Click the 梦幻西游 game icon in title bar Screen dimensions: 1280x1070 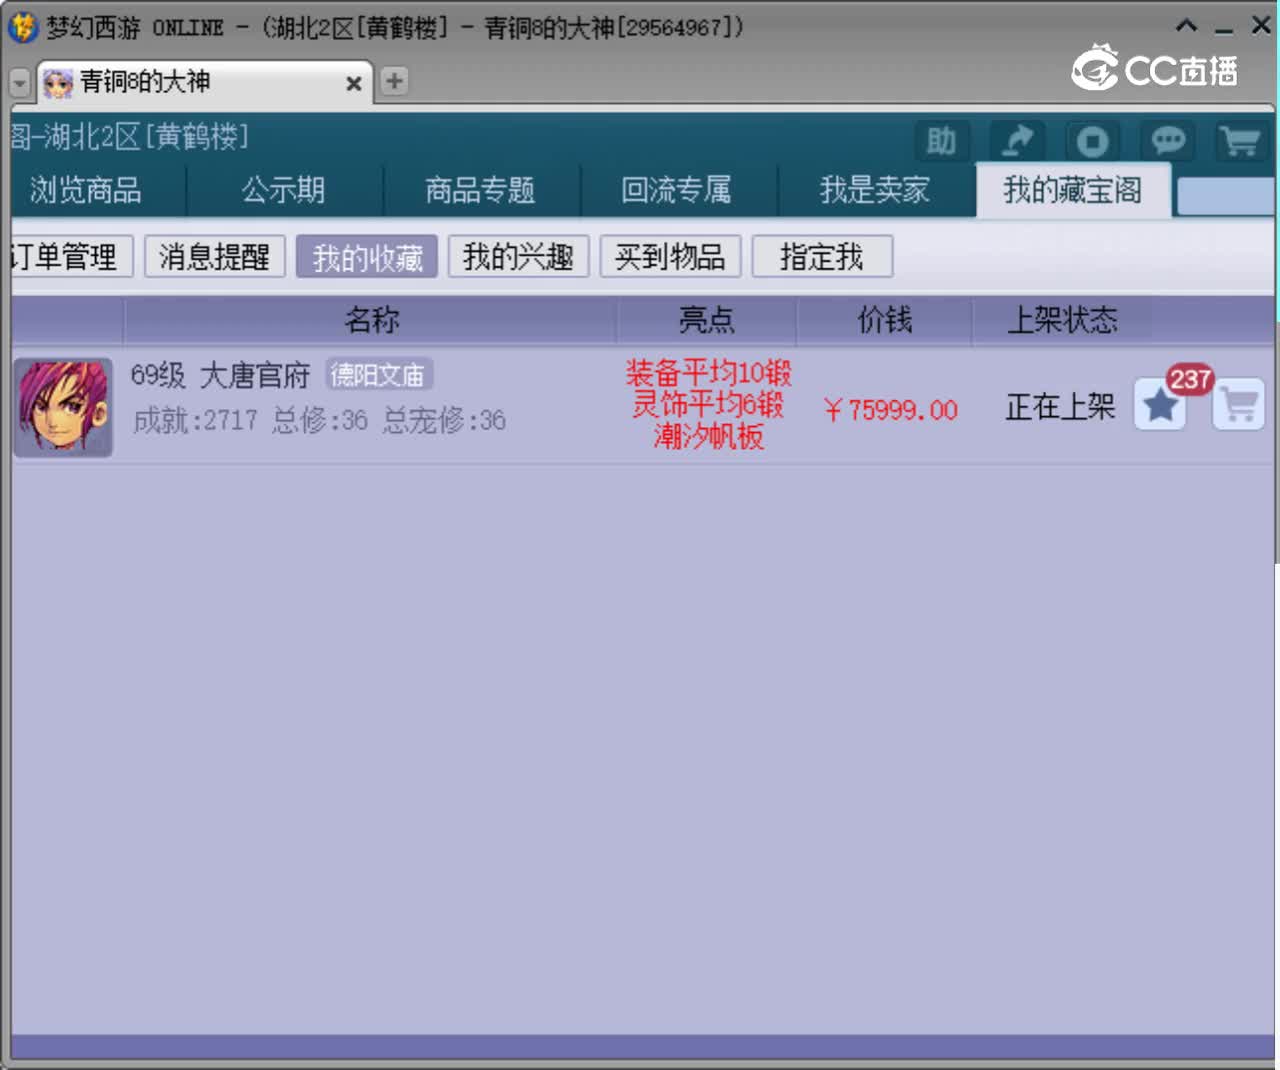pos(22,27)
